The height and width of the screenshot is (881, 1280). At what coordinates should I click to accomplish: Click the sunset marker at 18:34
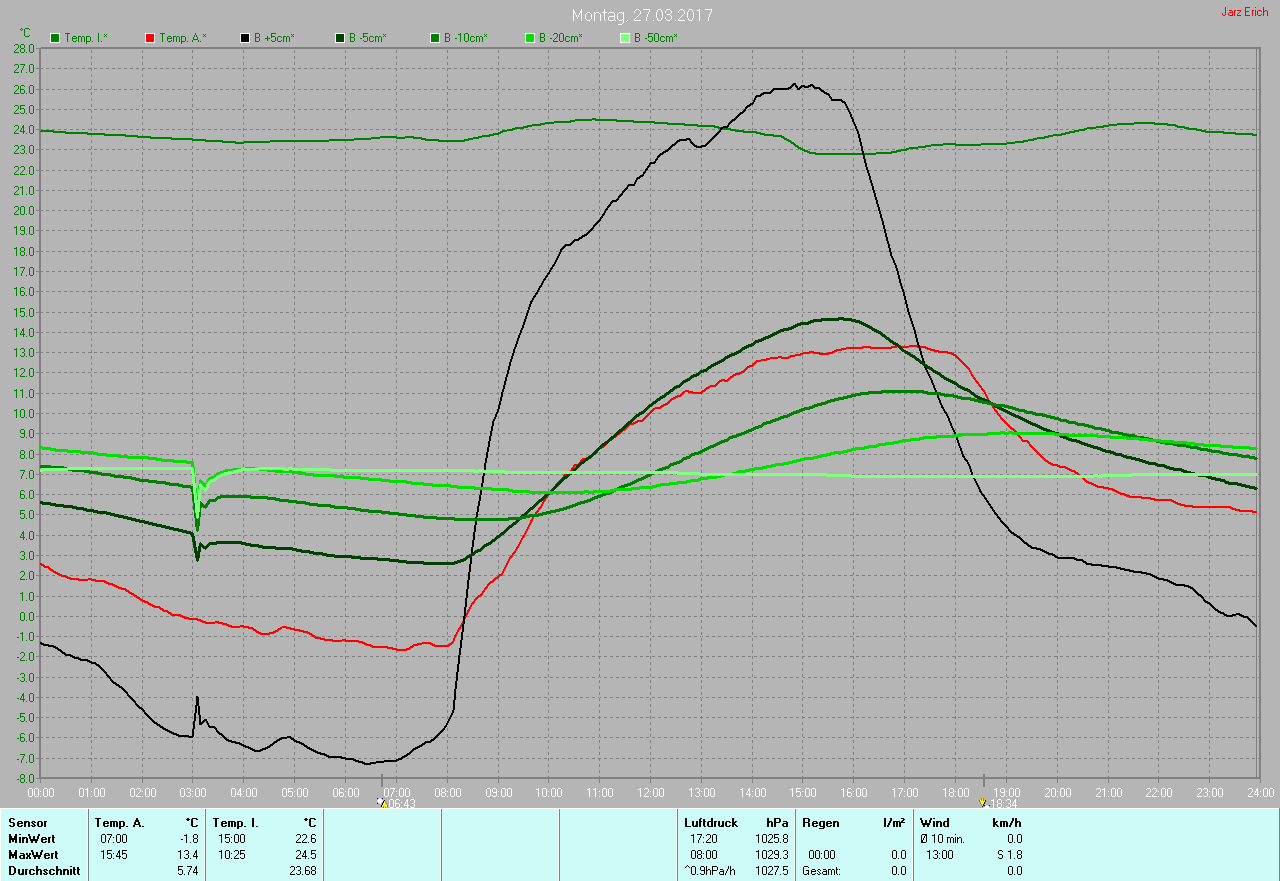pos(984,802)
